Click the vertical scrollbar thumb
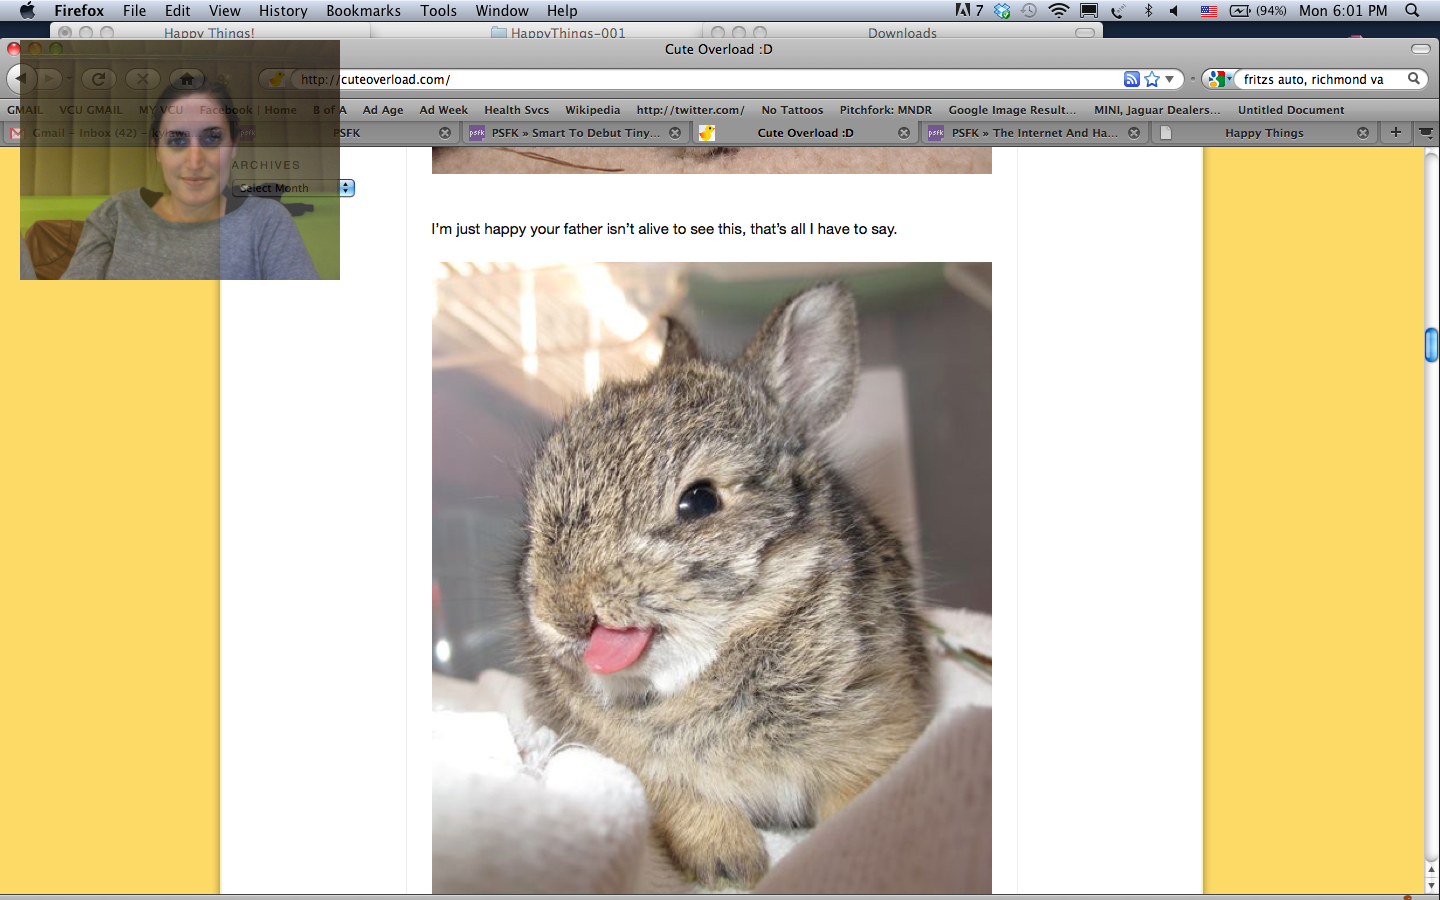Screen dimensions: 1440x900 click(1431, 344)
